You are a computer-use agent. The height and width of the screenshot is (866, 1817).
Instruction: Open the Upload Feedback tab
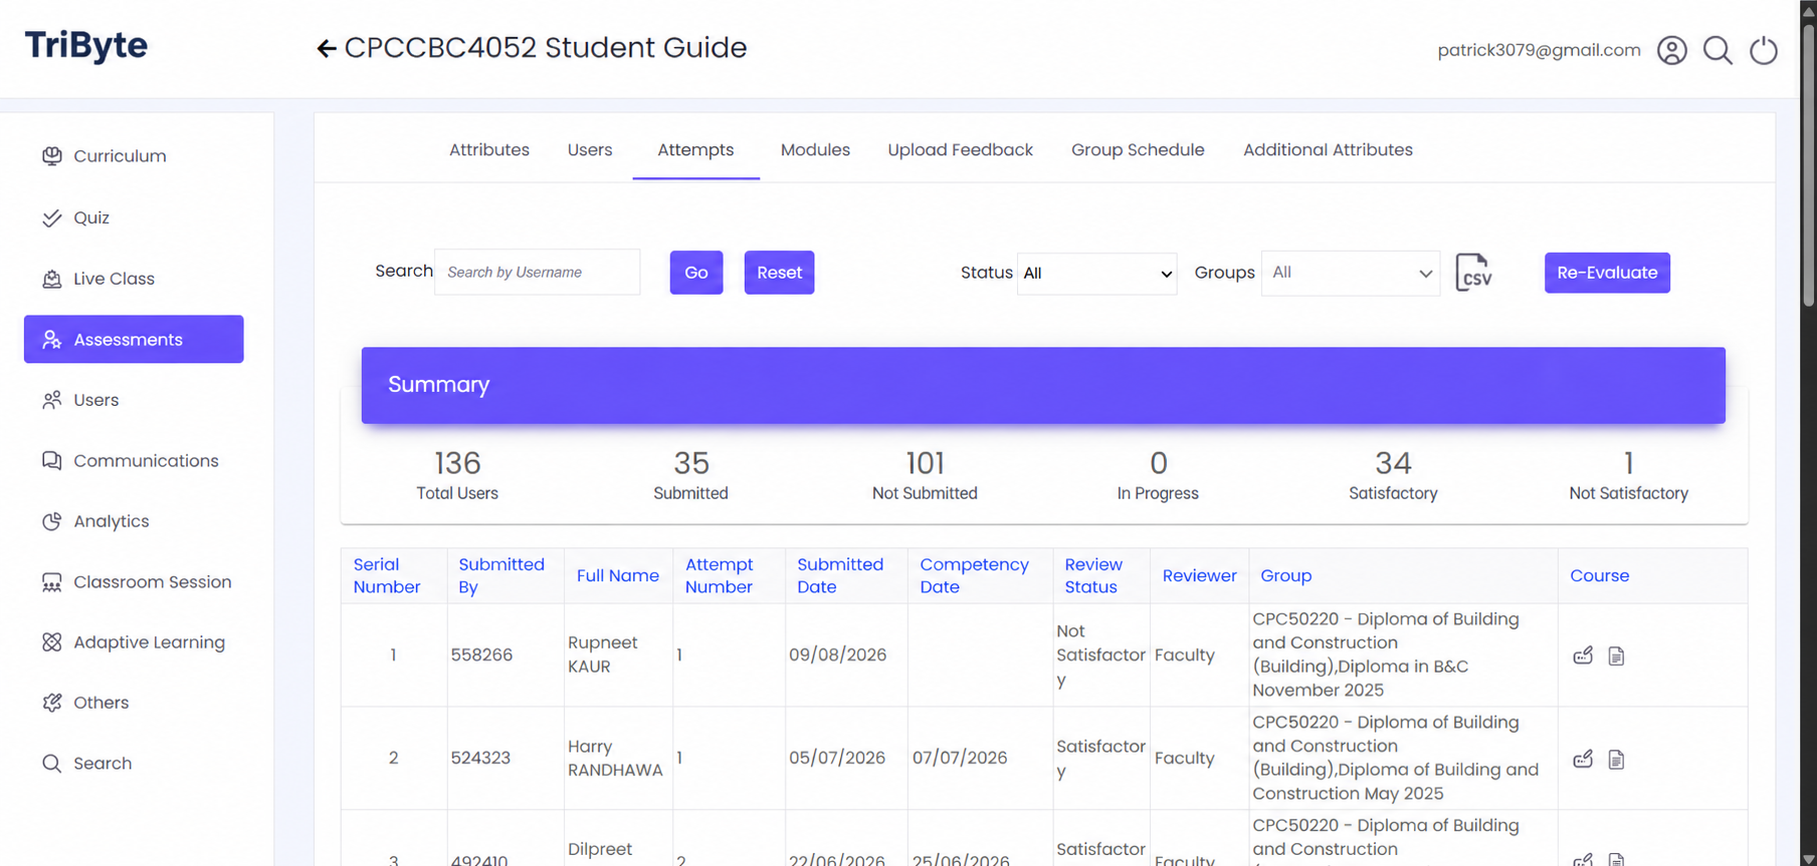coord(960,150)
